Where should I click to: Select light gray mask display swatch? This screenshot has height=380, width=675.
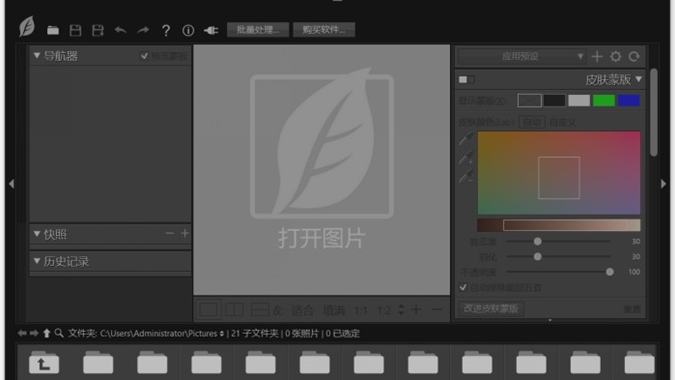click(x=579, y=101)
